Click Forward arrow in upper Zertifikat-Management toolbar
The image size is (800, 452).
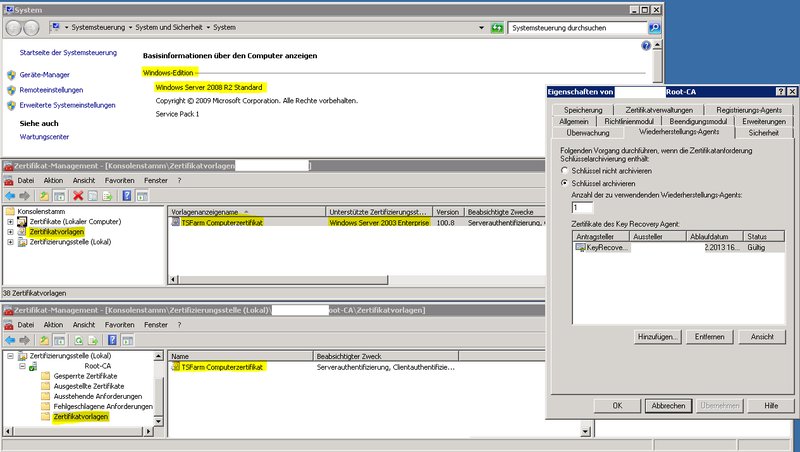click(24, 196)
